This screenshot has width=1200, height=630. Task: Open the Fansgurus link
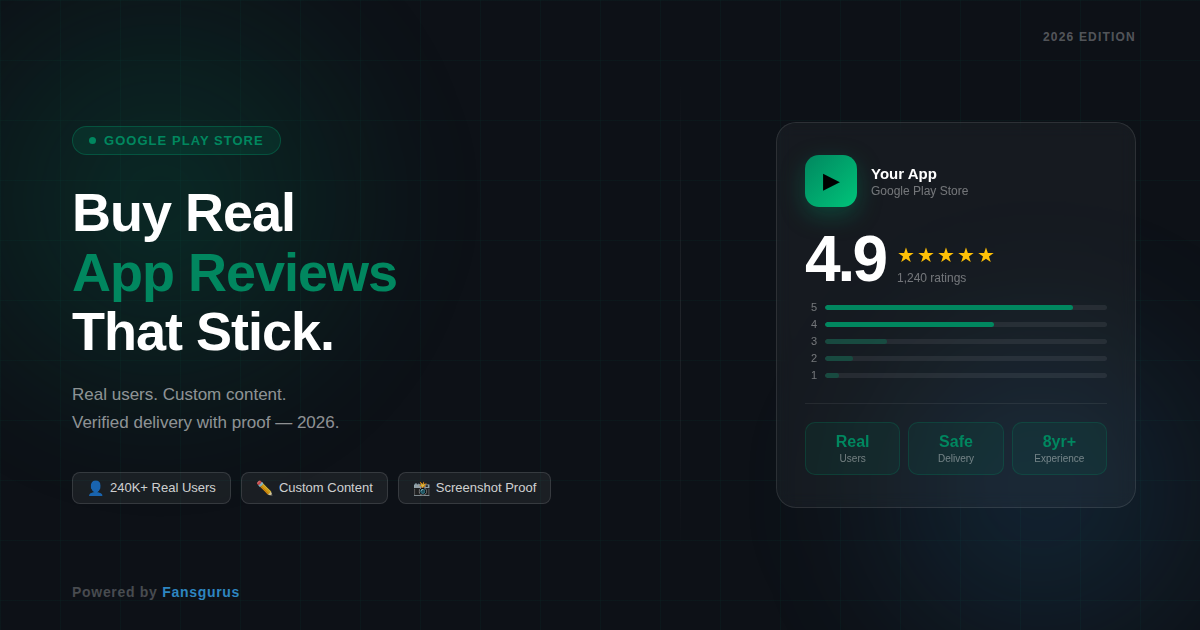201,592
